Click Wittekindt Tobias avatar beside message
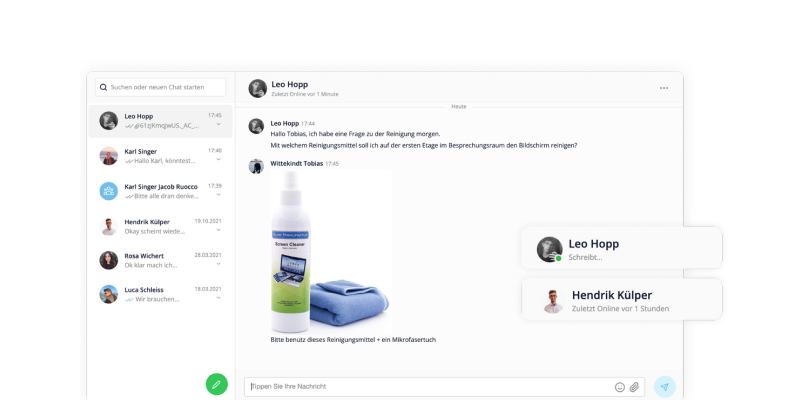 [256, 166]
